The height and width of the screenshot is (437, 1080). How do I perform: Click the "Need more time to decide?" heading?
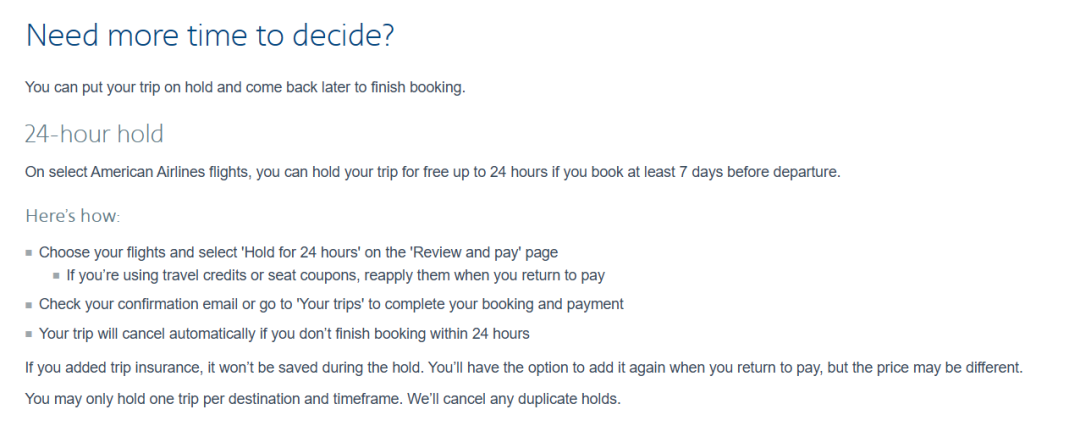click(x=210, y=35)
